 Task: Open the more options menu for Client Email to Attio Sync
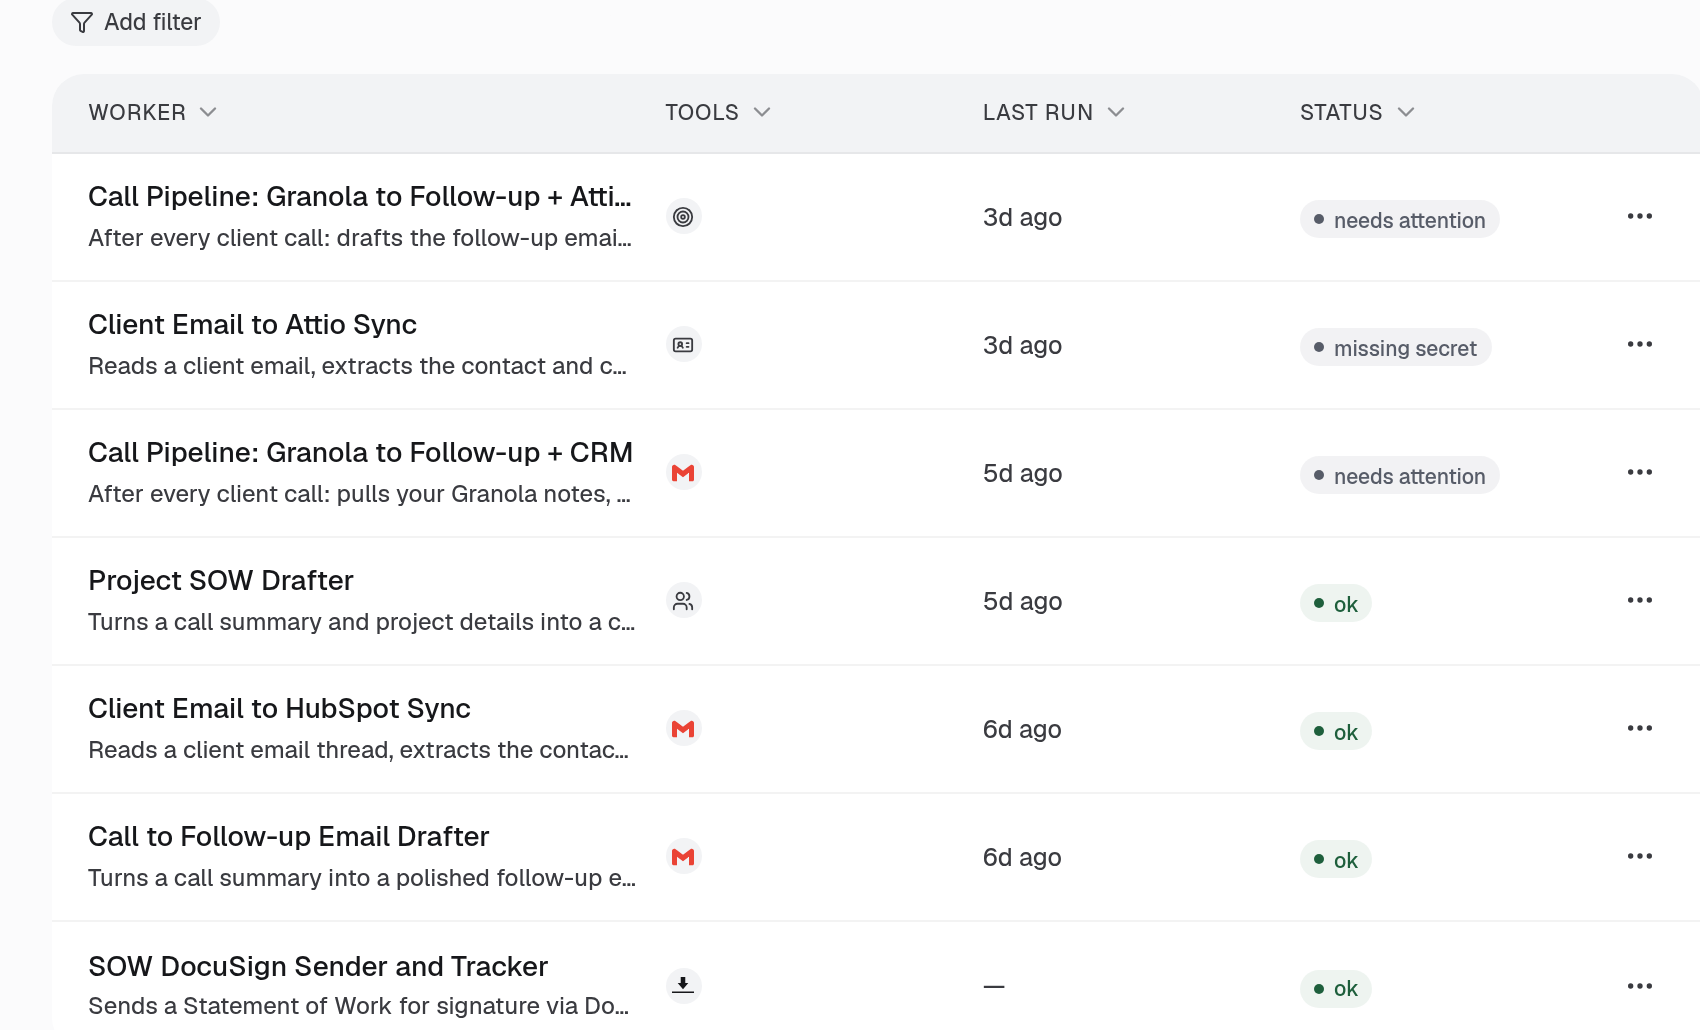point(1640,344)
